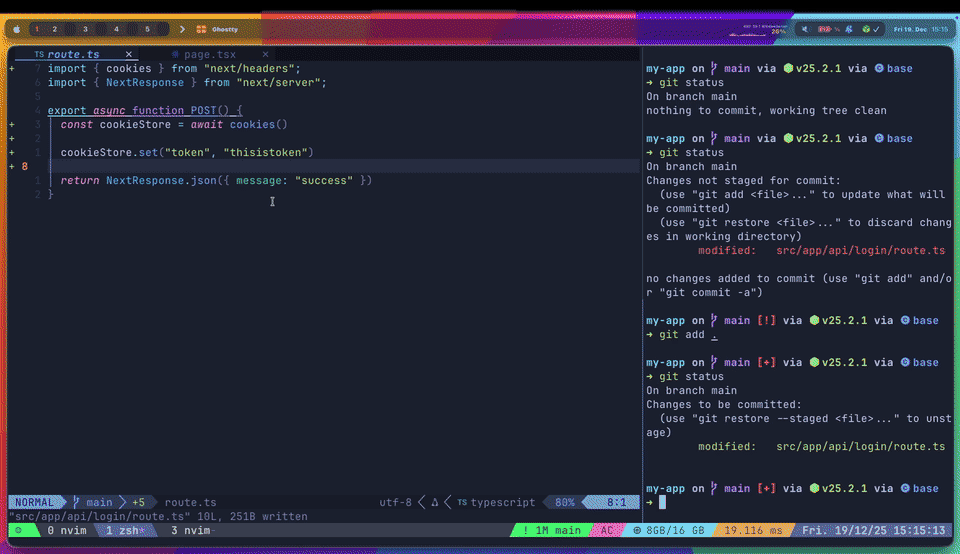Click the git add . command in terminal
960x554 pixels.
pos(688,335)
